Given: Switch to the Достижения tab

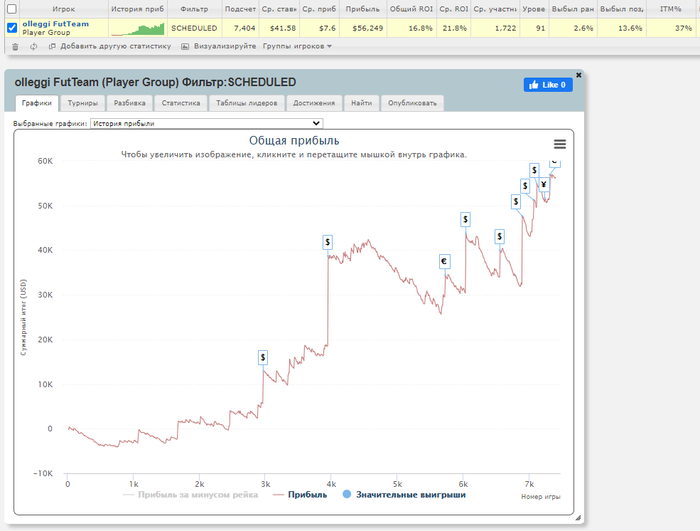Looking at the screenshot, I should pyautogui.click(x=314, y=103).
